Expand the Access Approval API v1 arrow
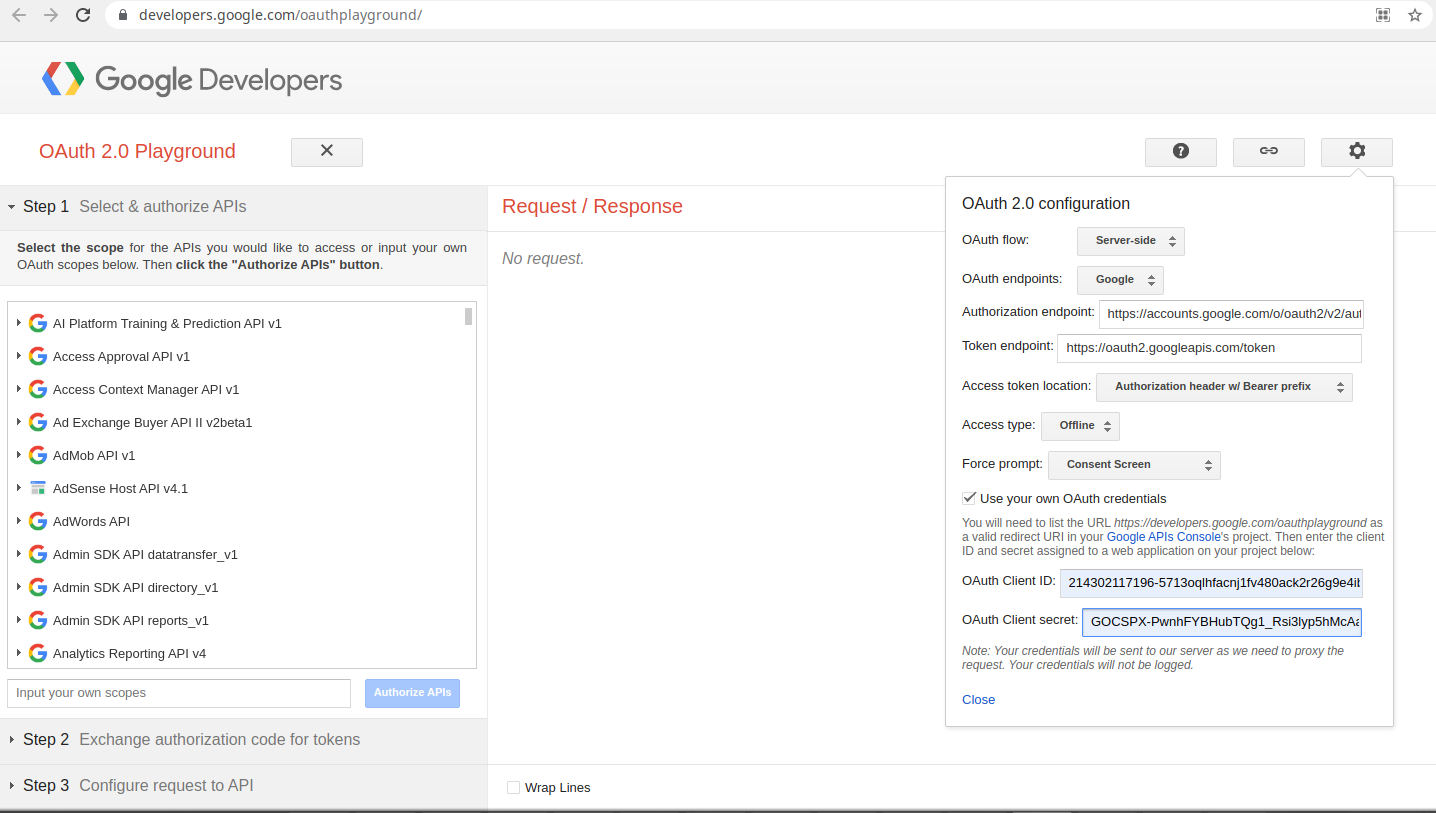Viewport: 1436px width, 813px height. (19, 356)
